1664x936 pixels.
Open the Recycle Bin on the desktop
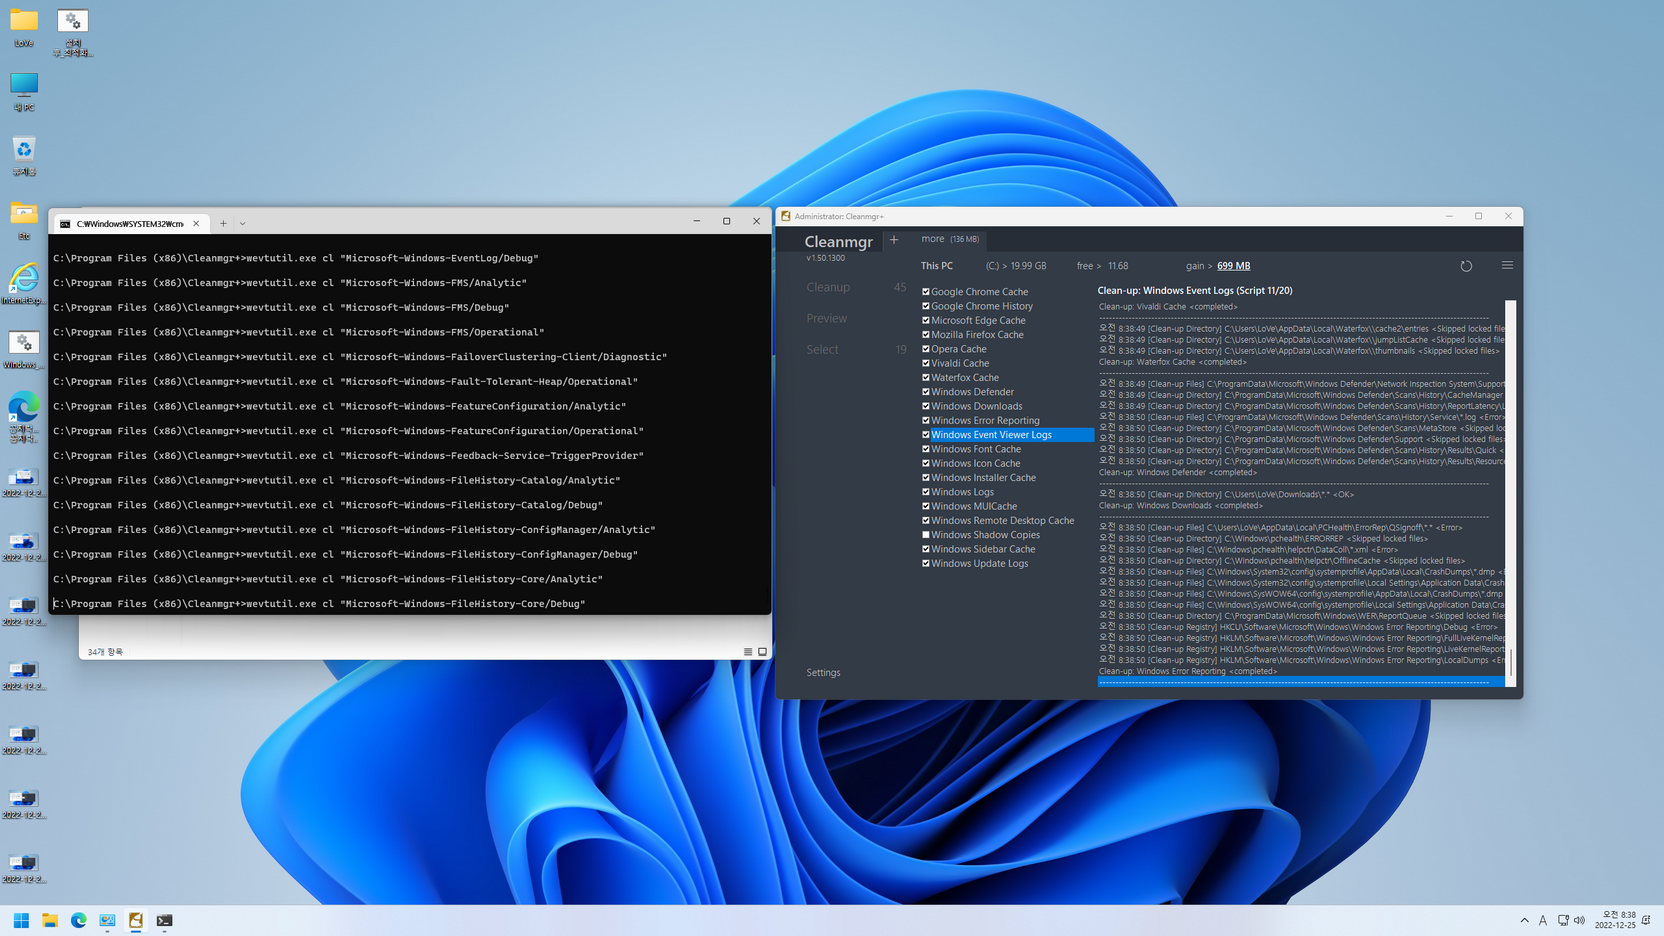[24, 156]
